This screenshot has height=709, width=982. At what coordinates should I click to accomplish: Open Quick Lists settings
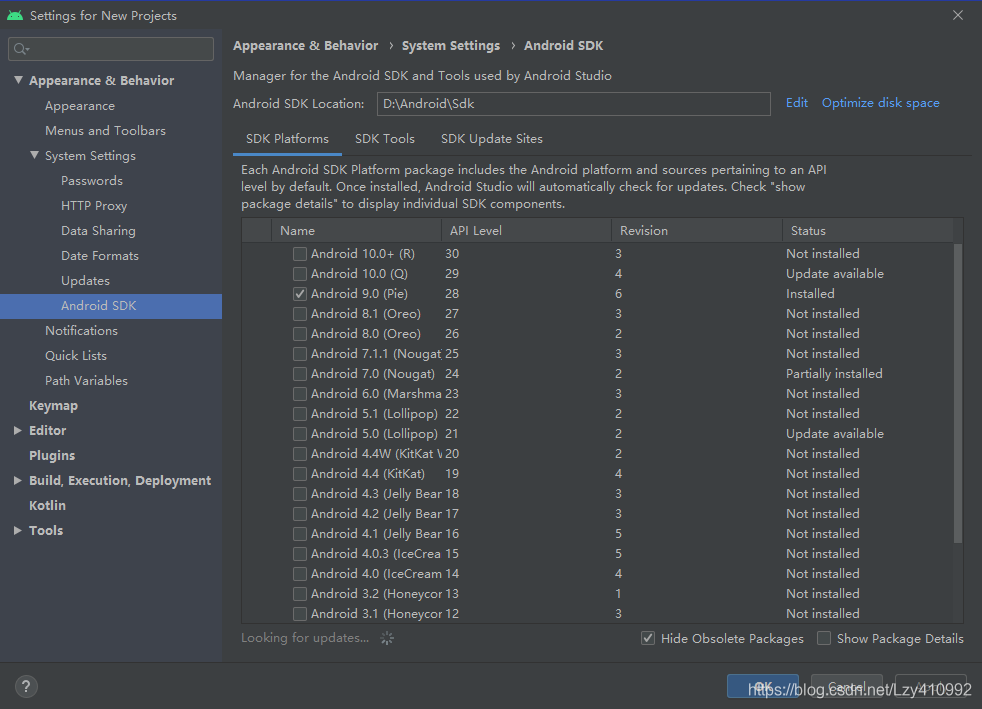pos(76,356)
